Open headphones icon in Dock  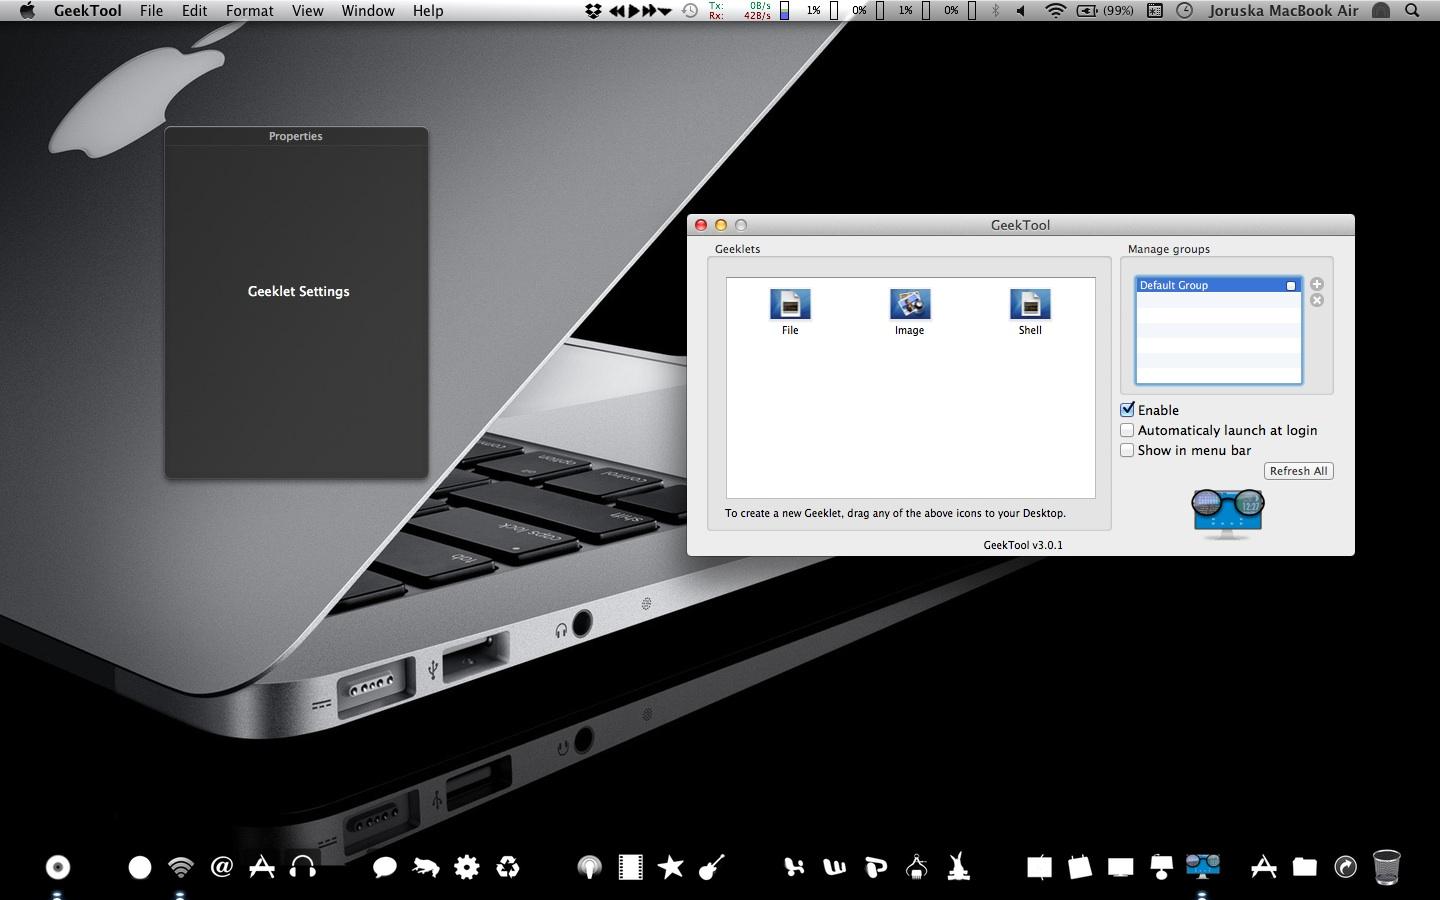coord(302,866)
